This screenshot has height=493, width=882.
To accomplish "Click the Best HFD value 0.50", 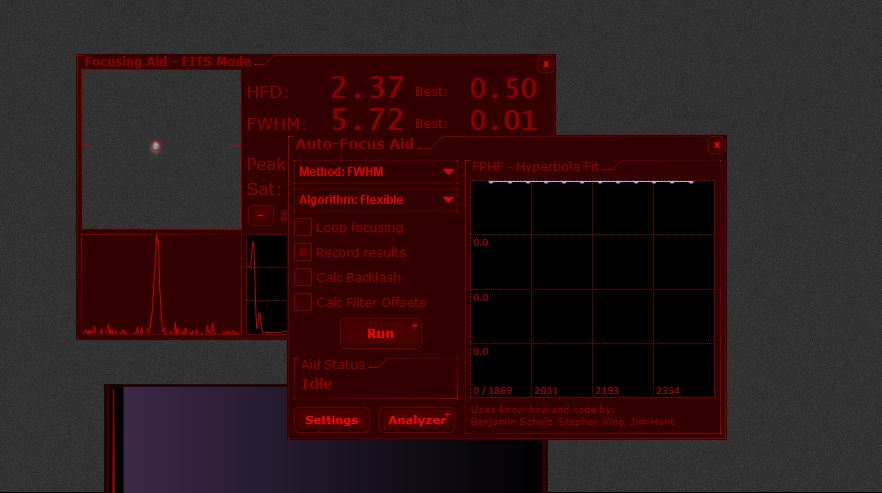I will 503,89.
